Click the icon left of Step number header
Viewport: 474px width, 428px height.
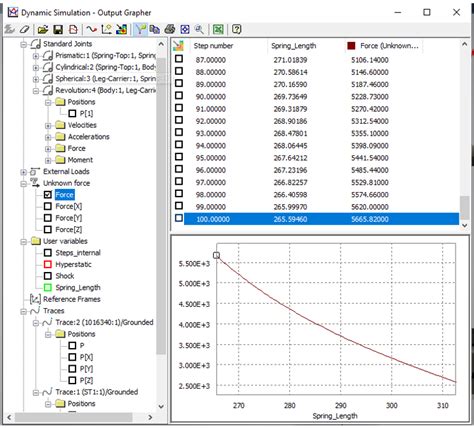tap(179, 46)
